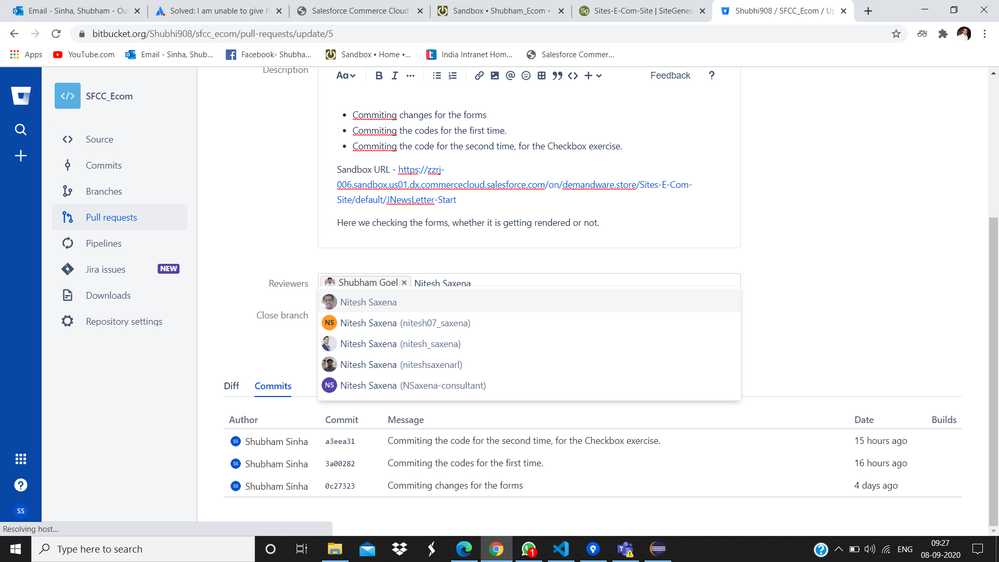Click the Date column header
The height and width of the screenshot is (562, 999).
click(x=864, y=420)
